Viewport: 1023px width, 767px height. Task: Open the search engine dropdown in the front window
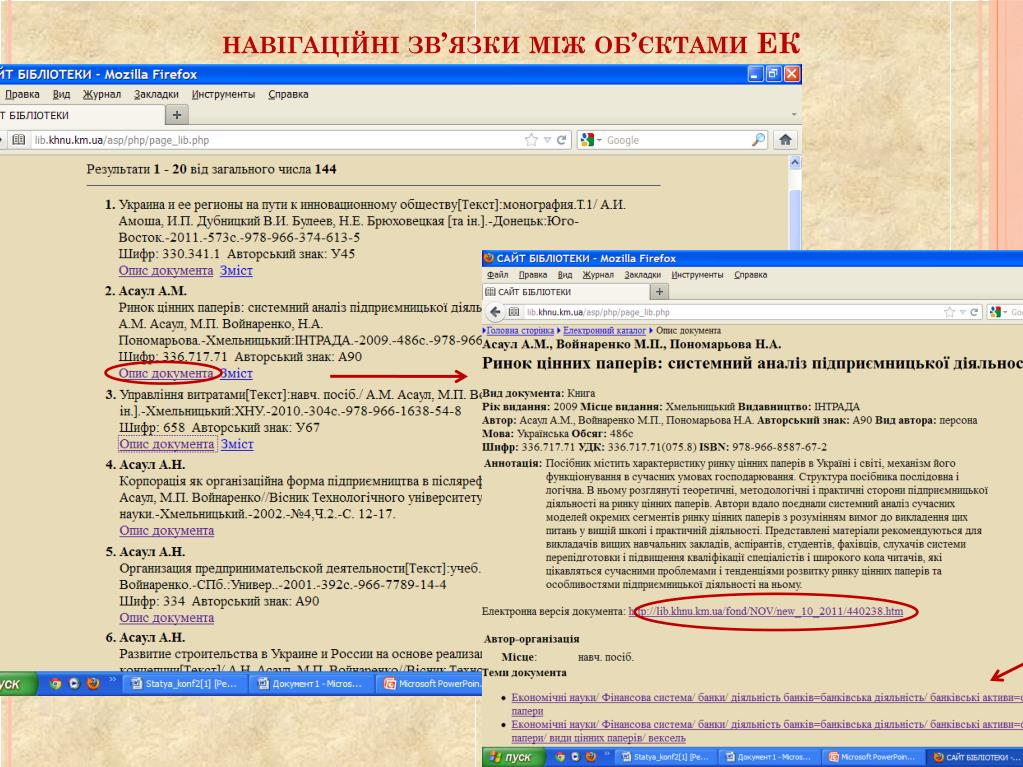[1005, 312]
